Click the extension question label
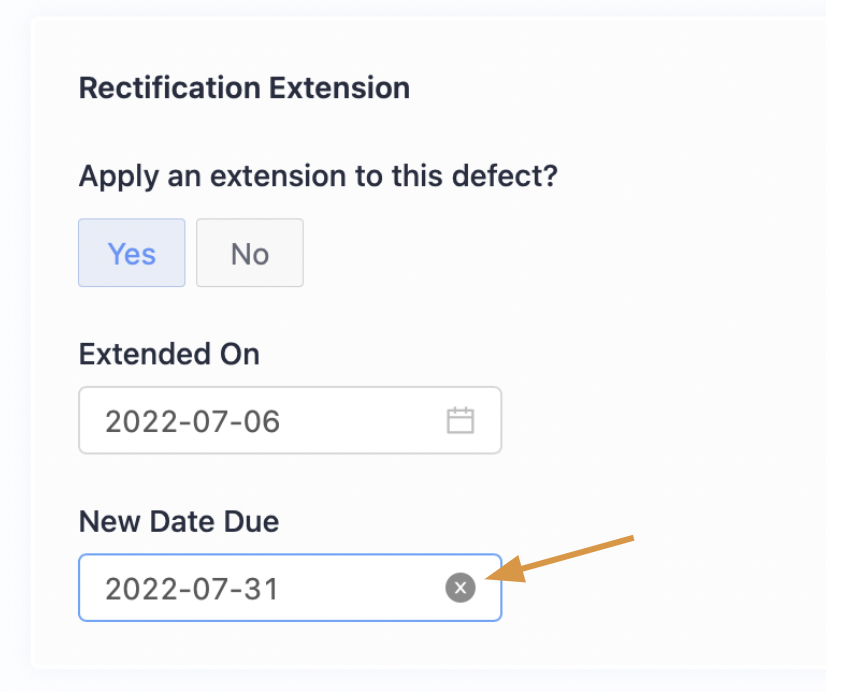The width and height of the screenshot is (846, 692). [x=318, y=177]
